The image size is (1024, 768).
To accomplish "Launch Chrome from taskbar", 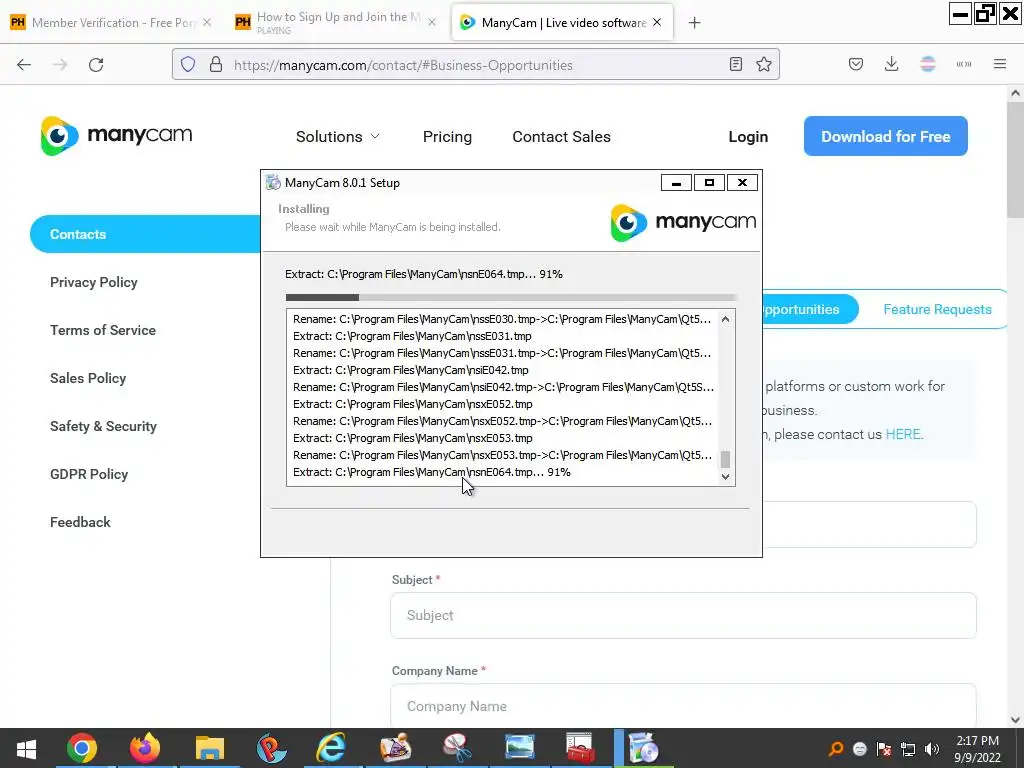I will tap(82, 748).
